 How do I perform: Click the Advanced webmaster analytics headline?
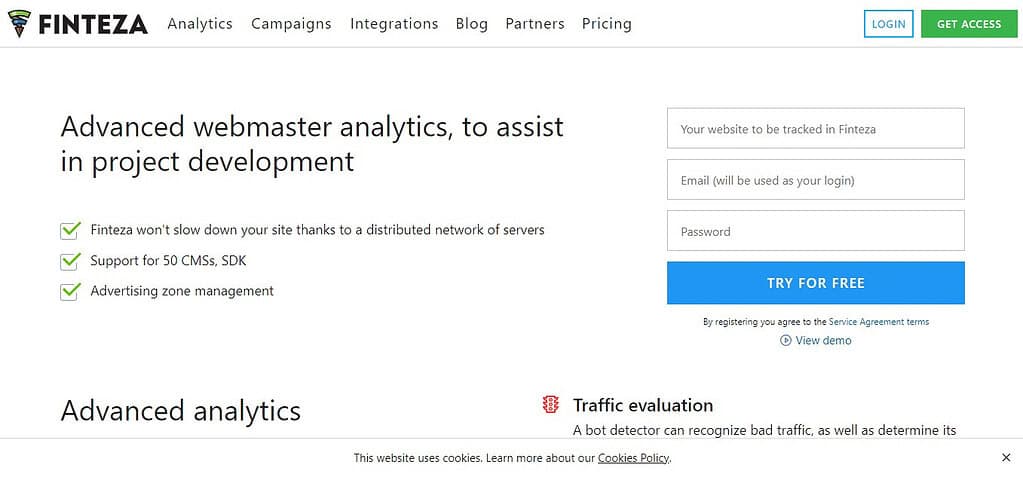pos(312,144)
